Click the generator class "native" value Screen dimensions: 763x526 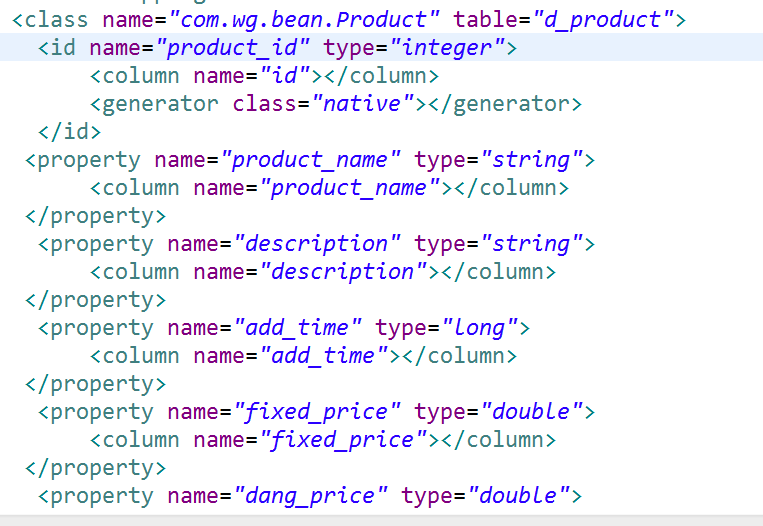tap(362, 104)
